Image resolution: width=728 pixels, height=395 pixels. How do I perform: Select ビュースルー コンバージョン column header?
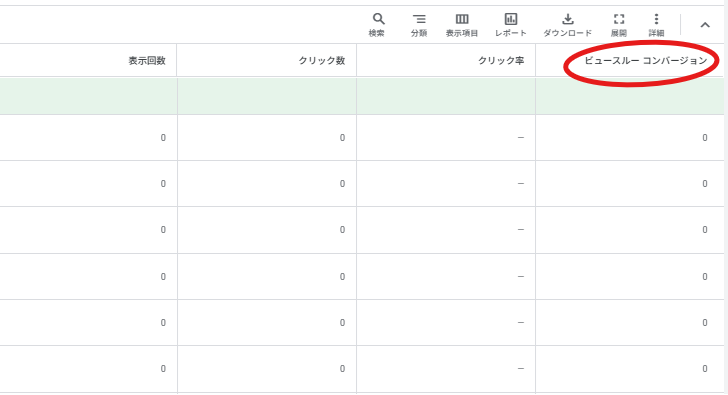pyautogui.click(x=646, y=61)
